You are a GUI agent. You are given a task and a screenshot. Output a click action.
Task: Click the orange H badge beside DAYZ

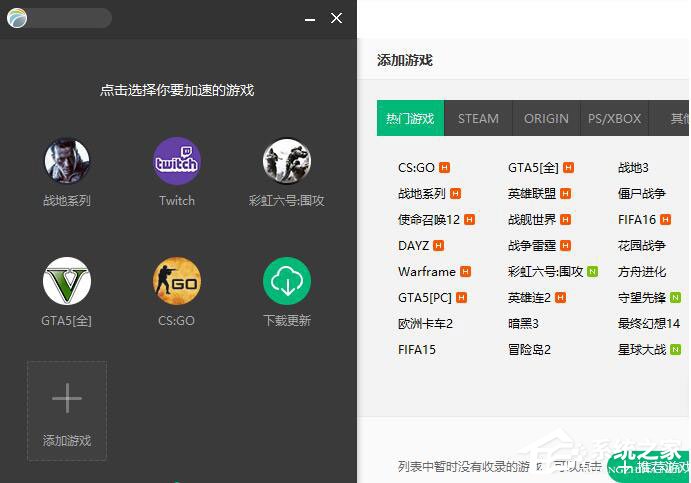438,245
